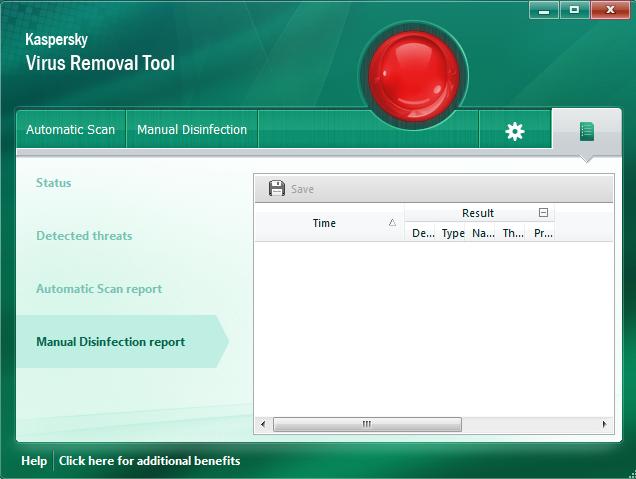Click the Result group header

click(x=479, y=213)
